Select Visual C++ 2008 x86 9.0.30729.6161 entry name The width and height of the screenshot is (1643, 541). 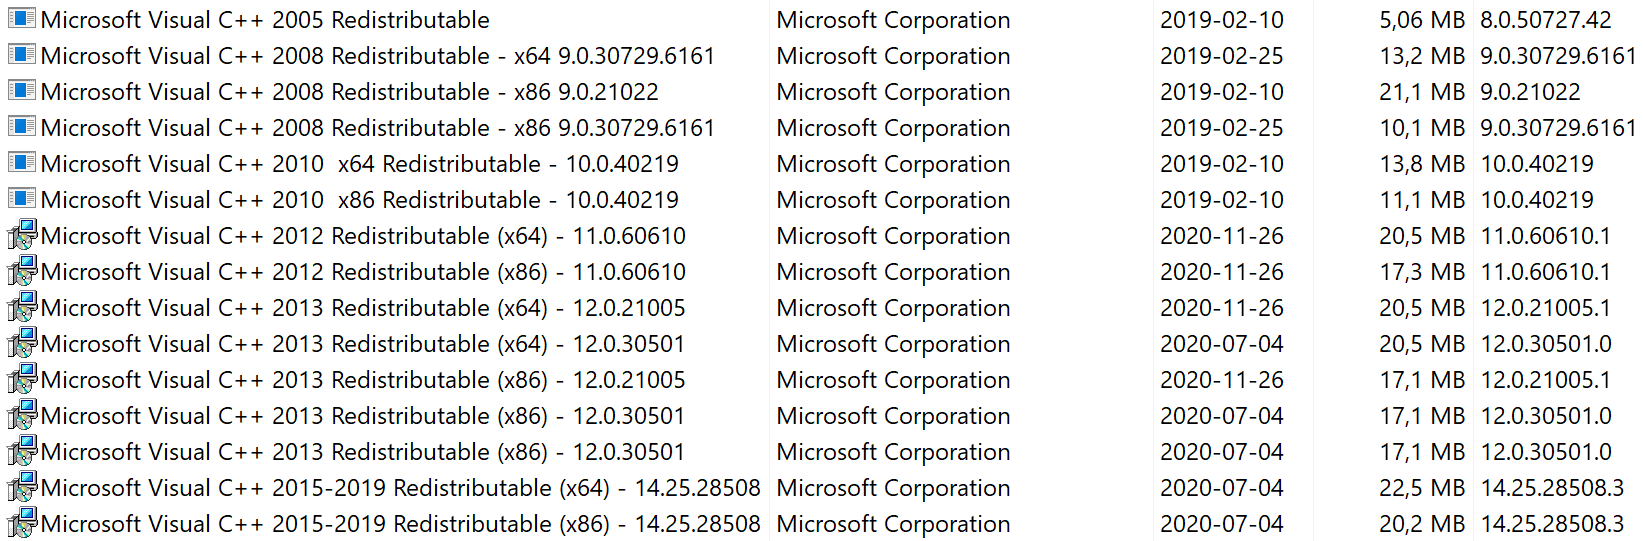point(378,128)
